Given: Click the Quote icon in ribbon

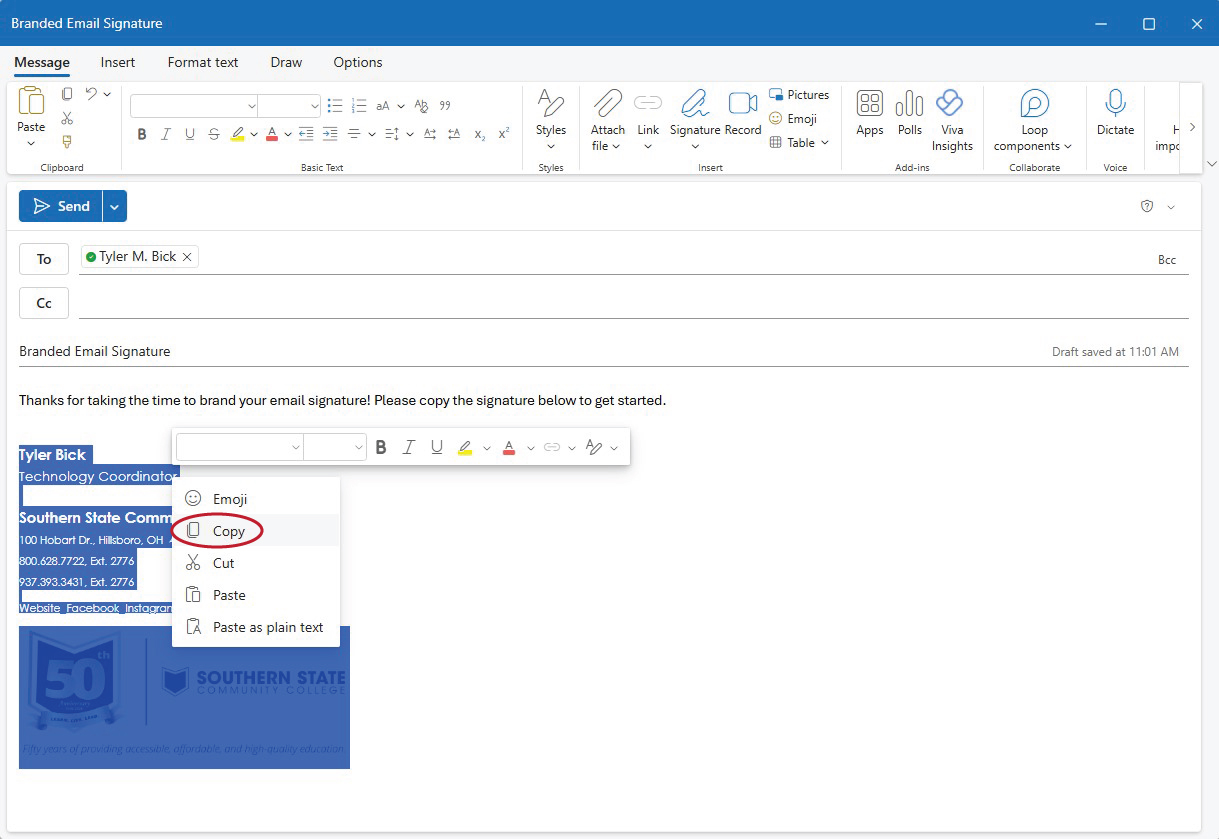Looking at the screenshot, I should point(445,105).
